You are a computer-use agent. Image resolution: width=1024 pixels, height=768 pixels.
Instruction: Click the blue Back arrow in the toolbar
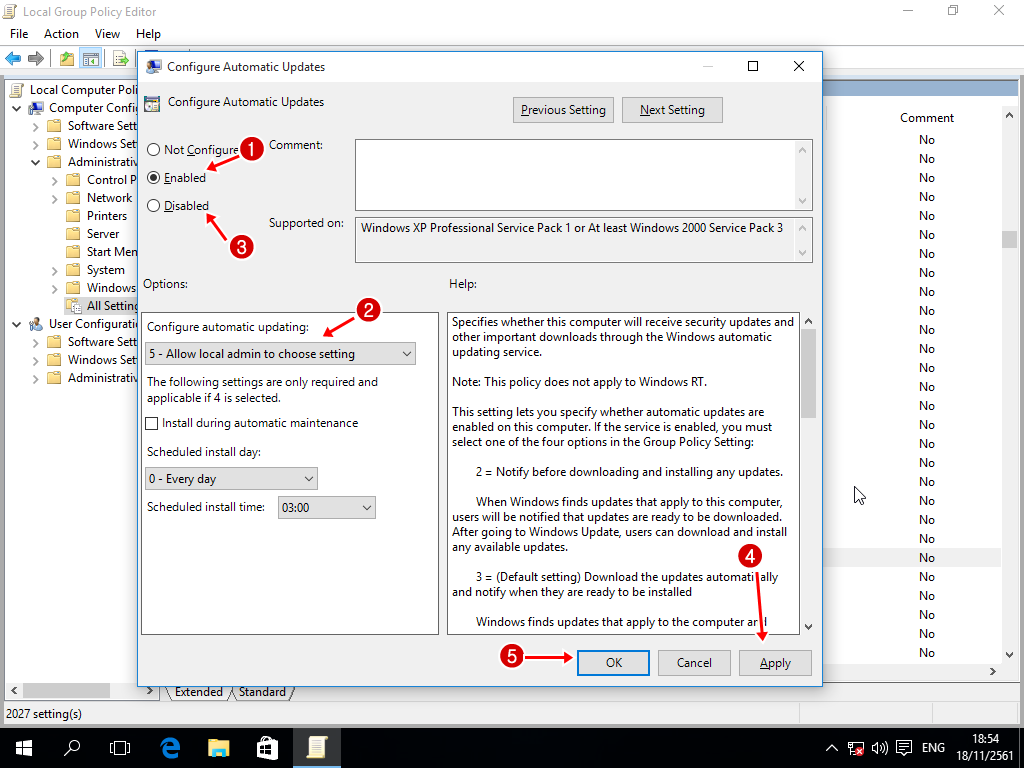coord(13,59)
